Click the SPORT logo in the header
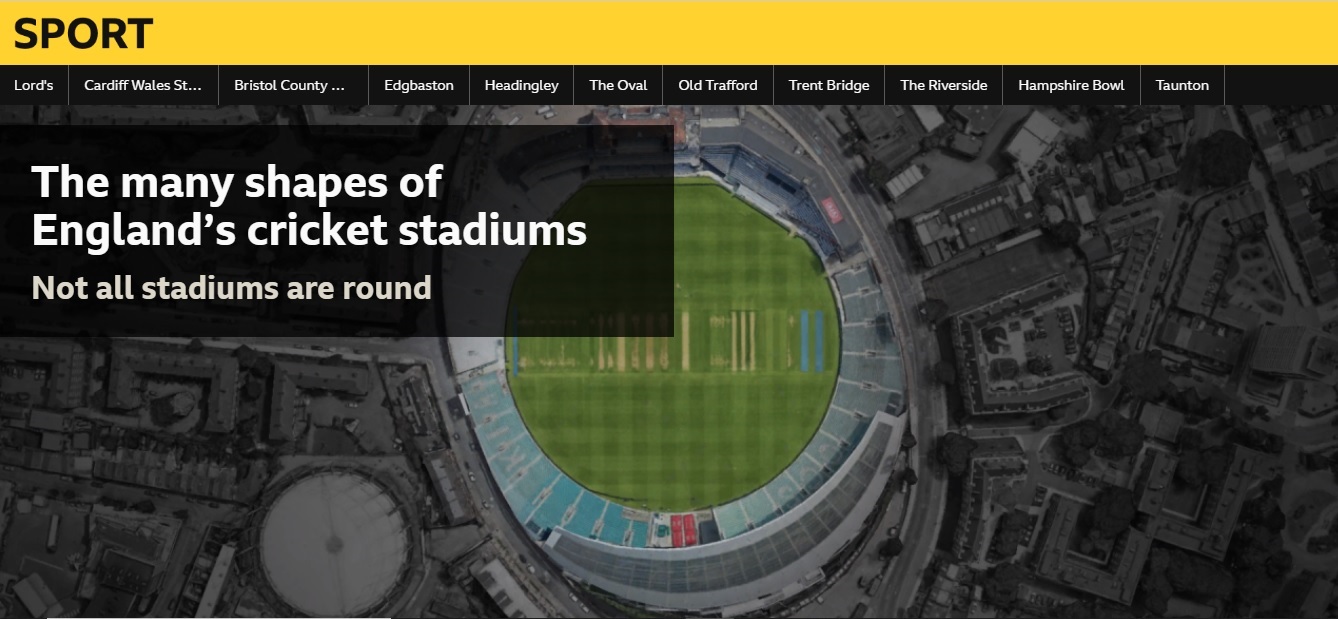 coord(83,34)
